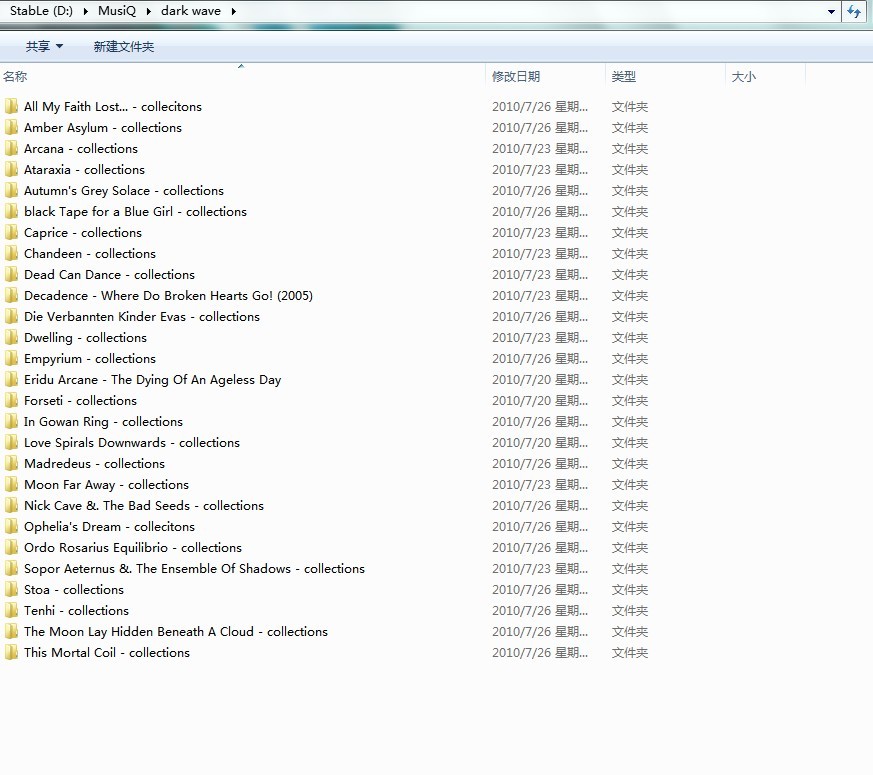This screenshot has height=775, width=873.
Task: Select the Chandeen folder icon
Action: (11, 253)
